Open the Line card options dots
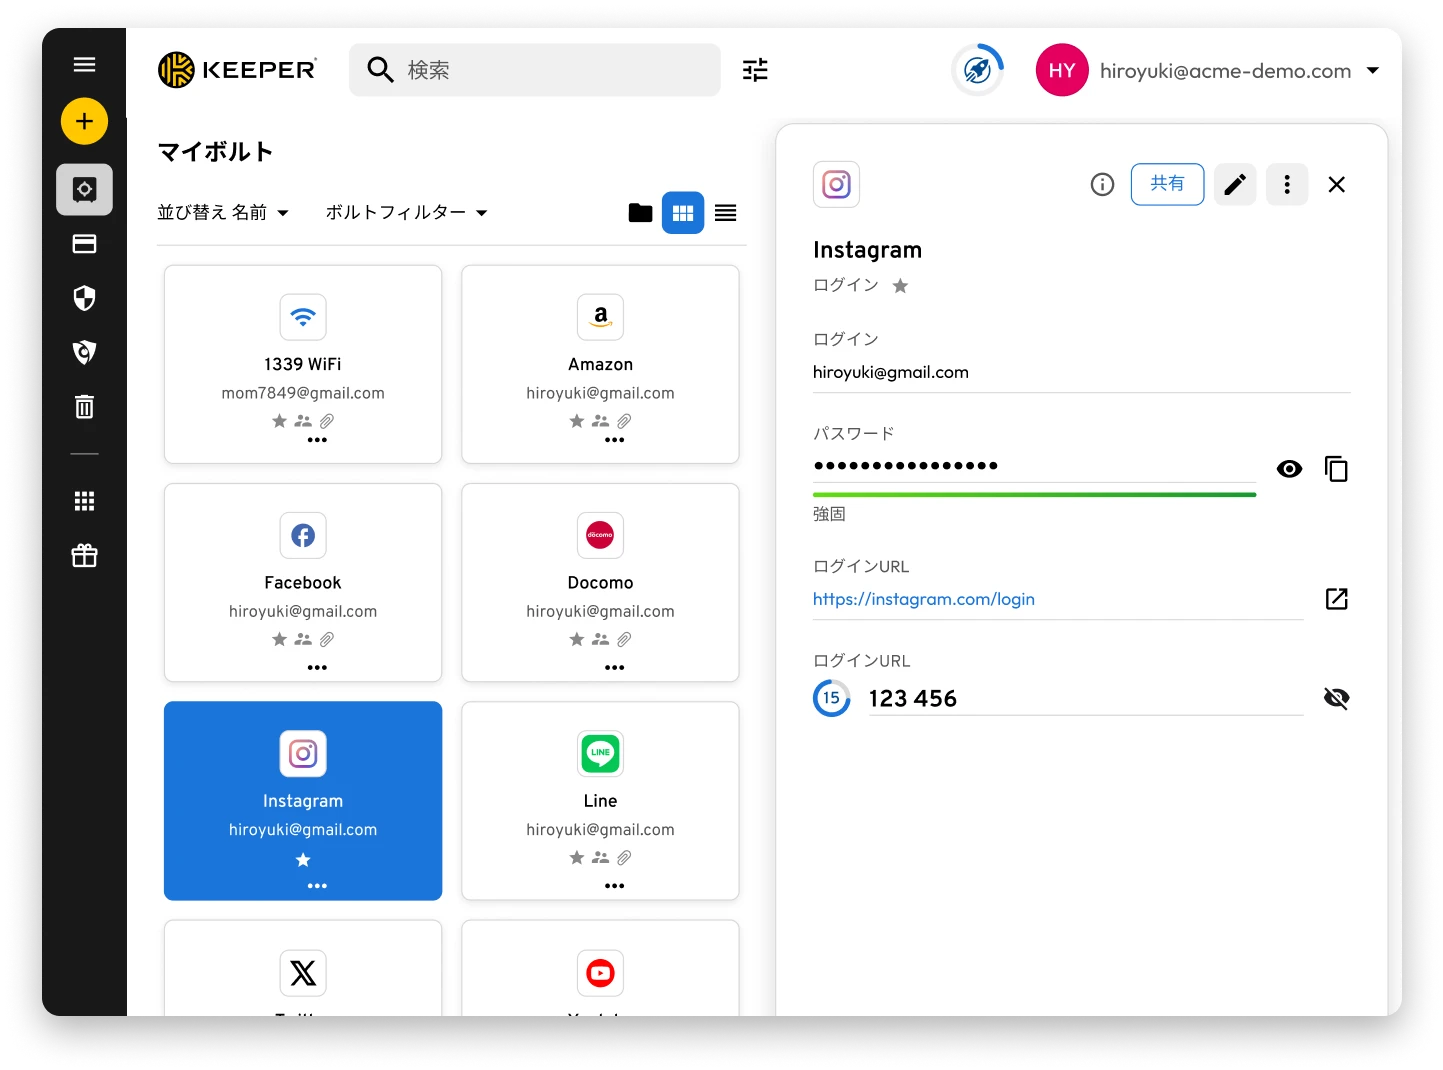The width and height of the screenshot is (1443, 1070). tap(614, 886)
